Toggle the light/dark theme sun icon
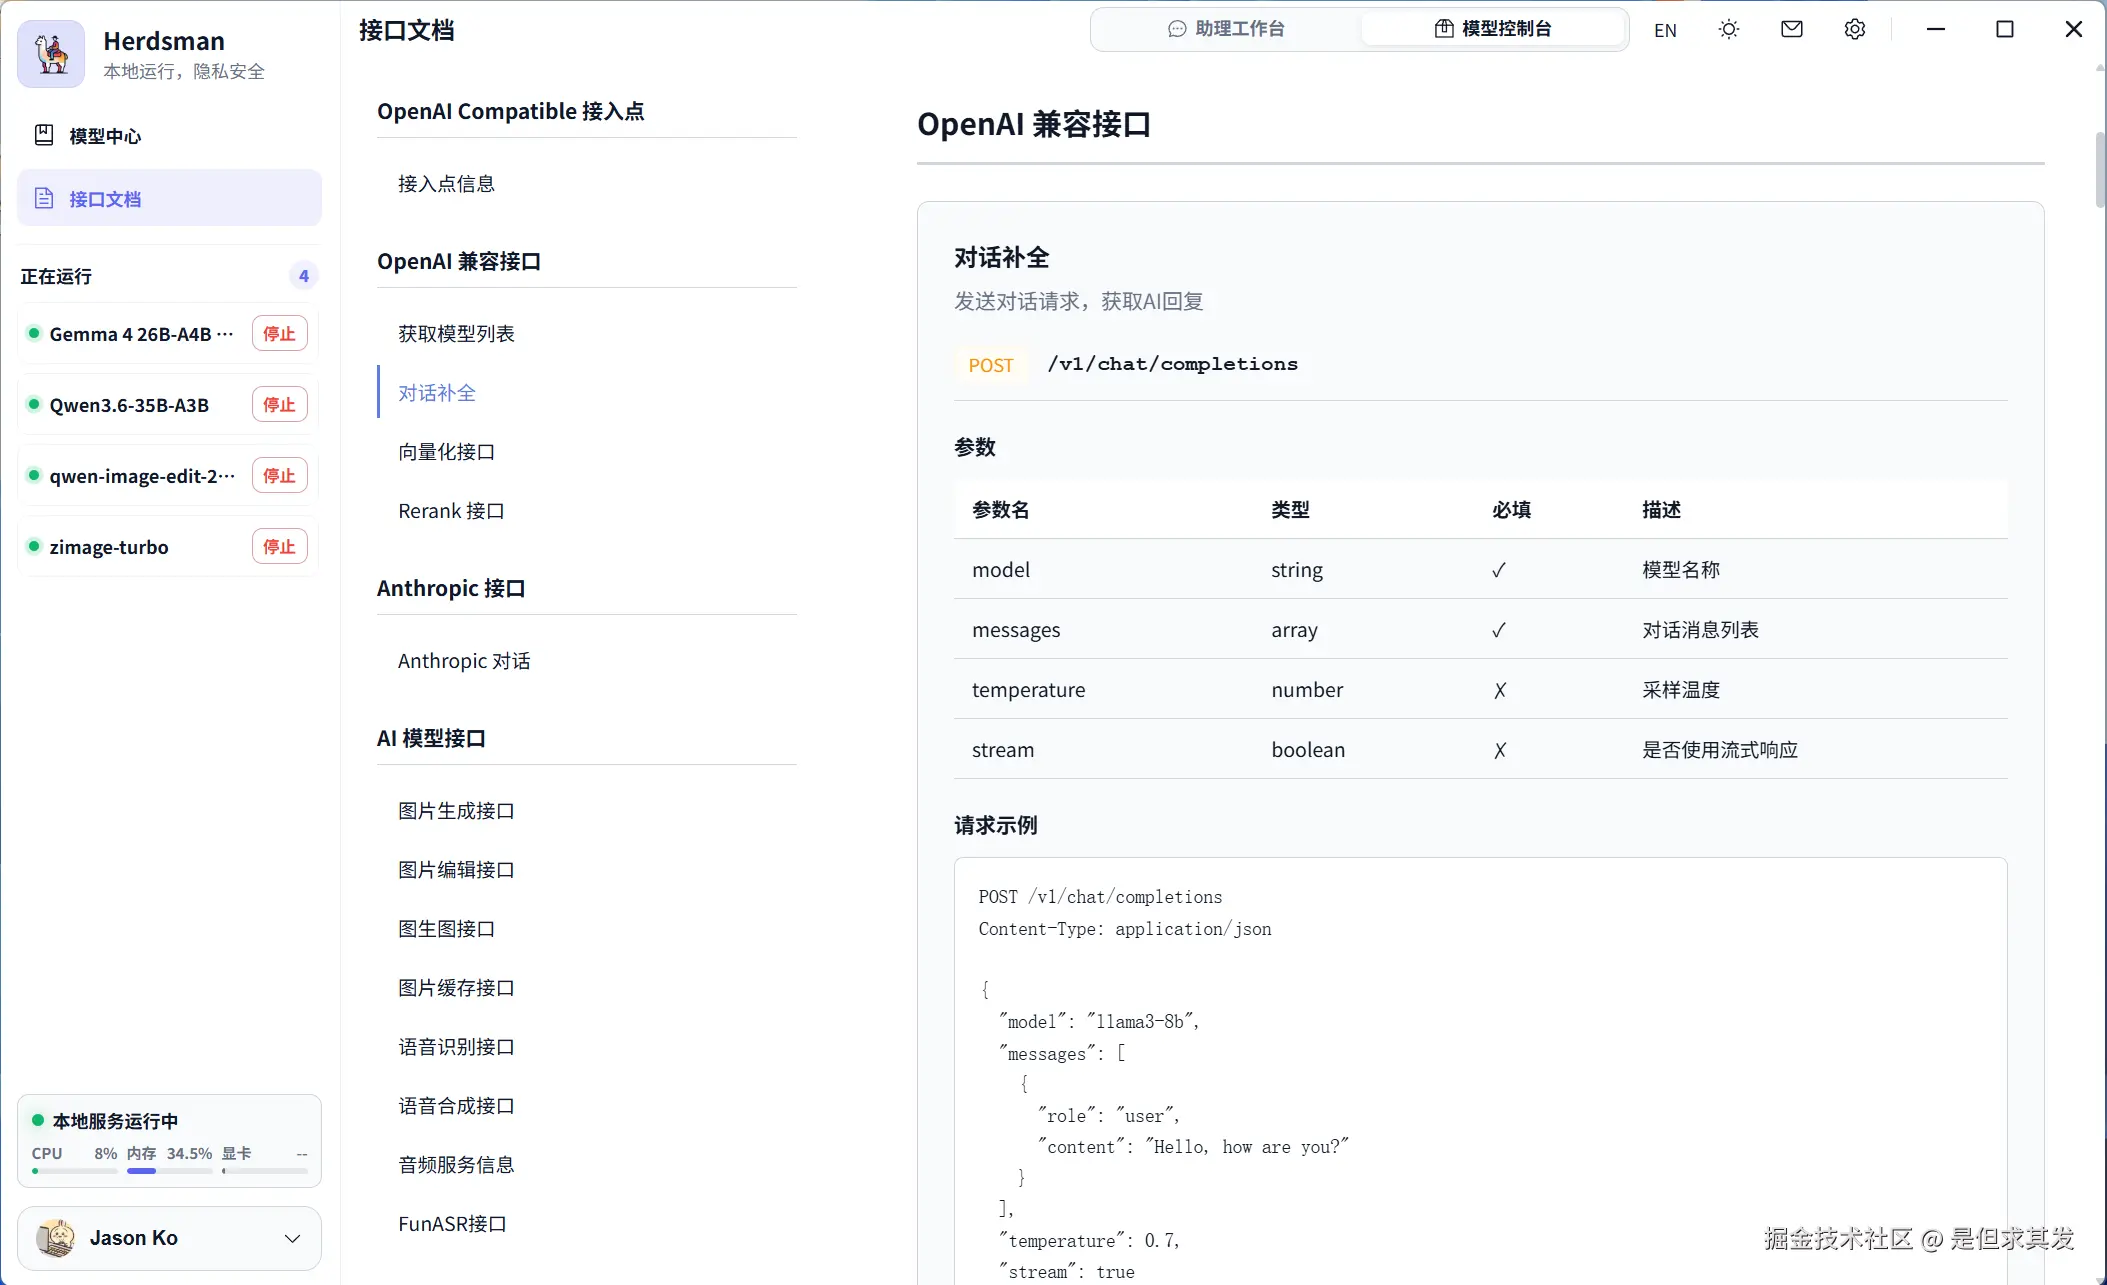The height and width of the screenshot is (1285, 2107). pyautogui.click(x=1729, y=30)
